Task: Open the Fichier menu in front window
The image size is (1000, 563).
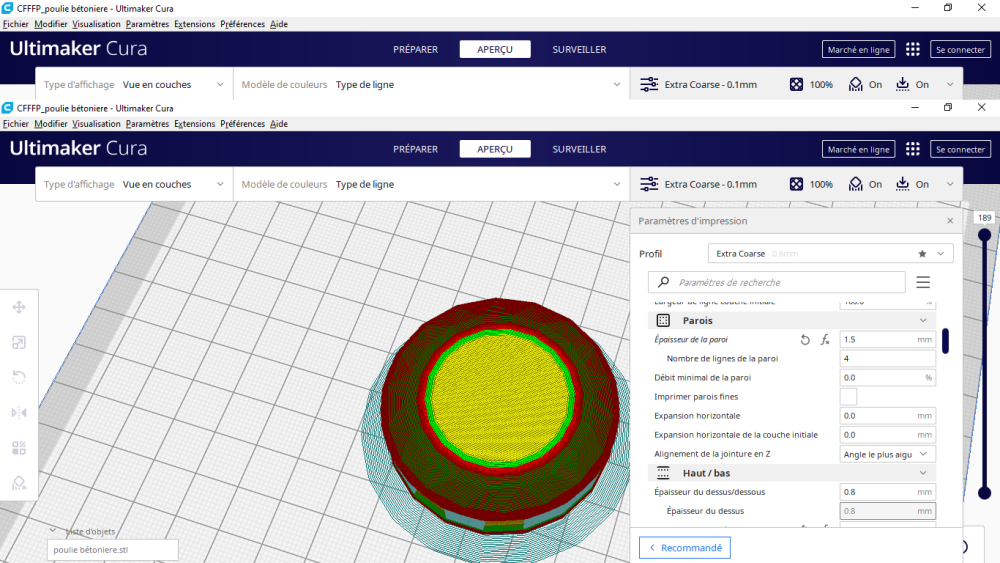Action: (x=16, y=124)
